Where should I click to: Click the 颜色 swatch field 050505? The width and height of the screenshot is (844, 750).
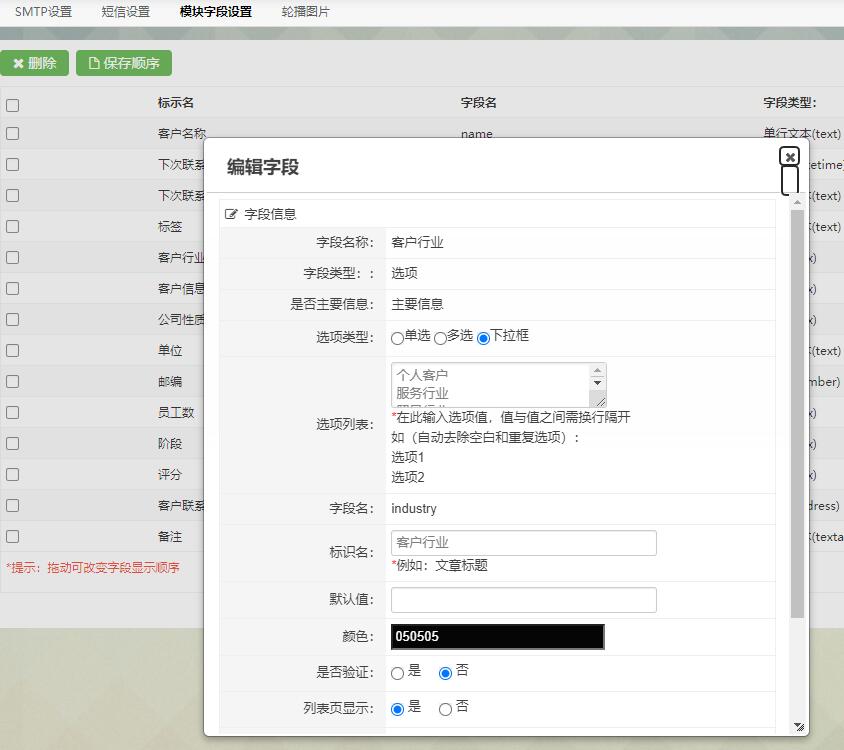pyautogui.click(x=497, y=637)
